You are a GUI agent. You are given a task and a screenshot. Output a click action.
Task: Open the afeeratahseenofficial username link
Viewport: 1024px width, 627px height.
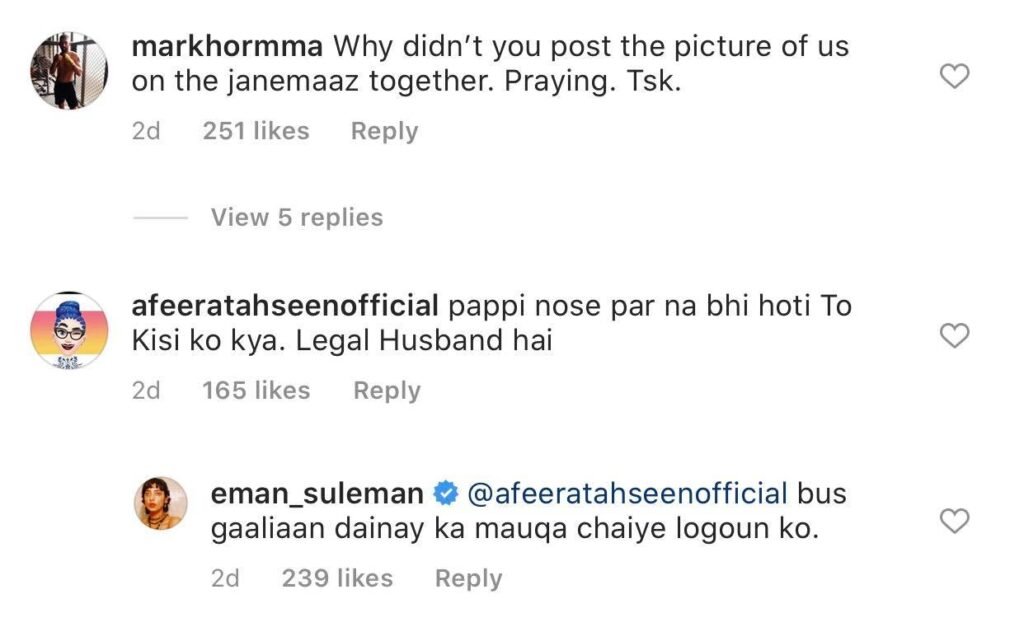[x=285, y=306]
